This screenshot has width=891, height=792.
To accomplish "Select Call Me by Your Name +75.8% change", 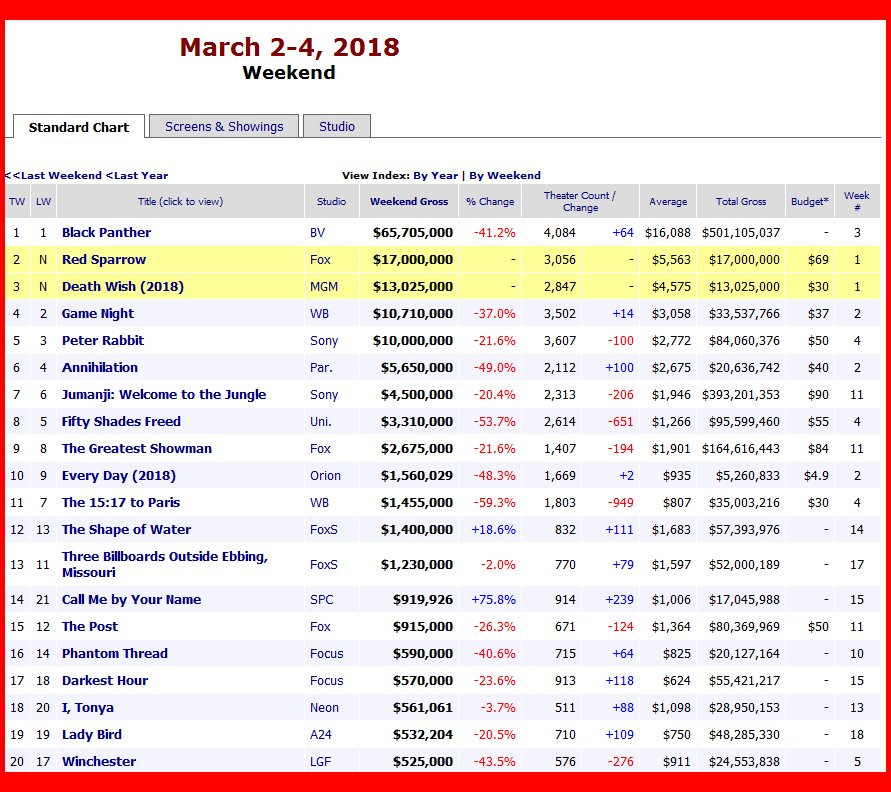I will 493,599.
